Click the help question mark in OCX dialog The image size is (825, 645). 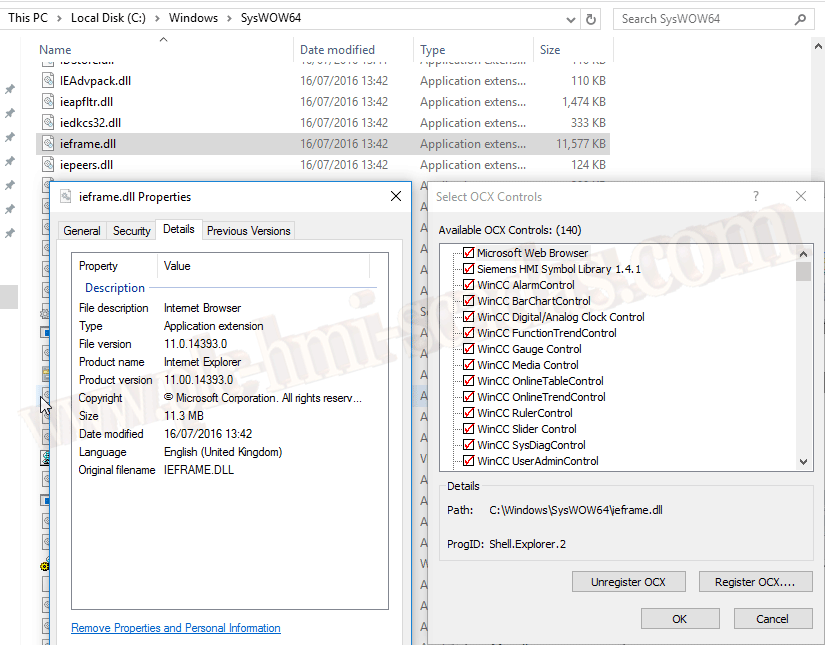pyautogui.click(x=755, y=197)
